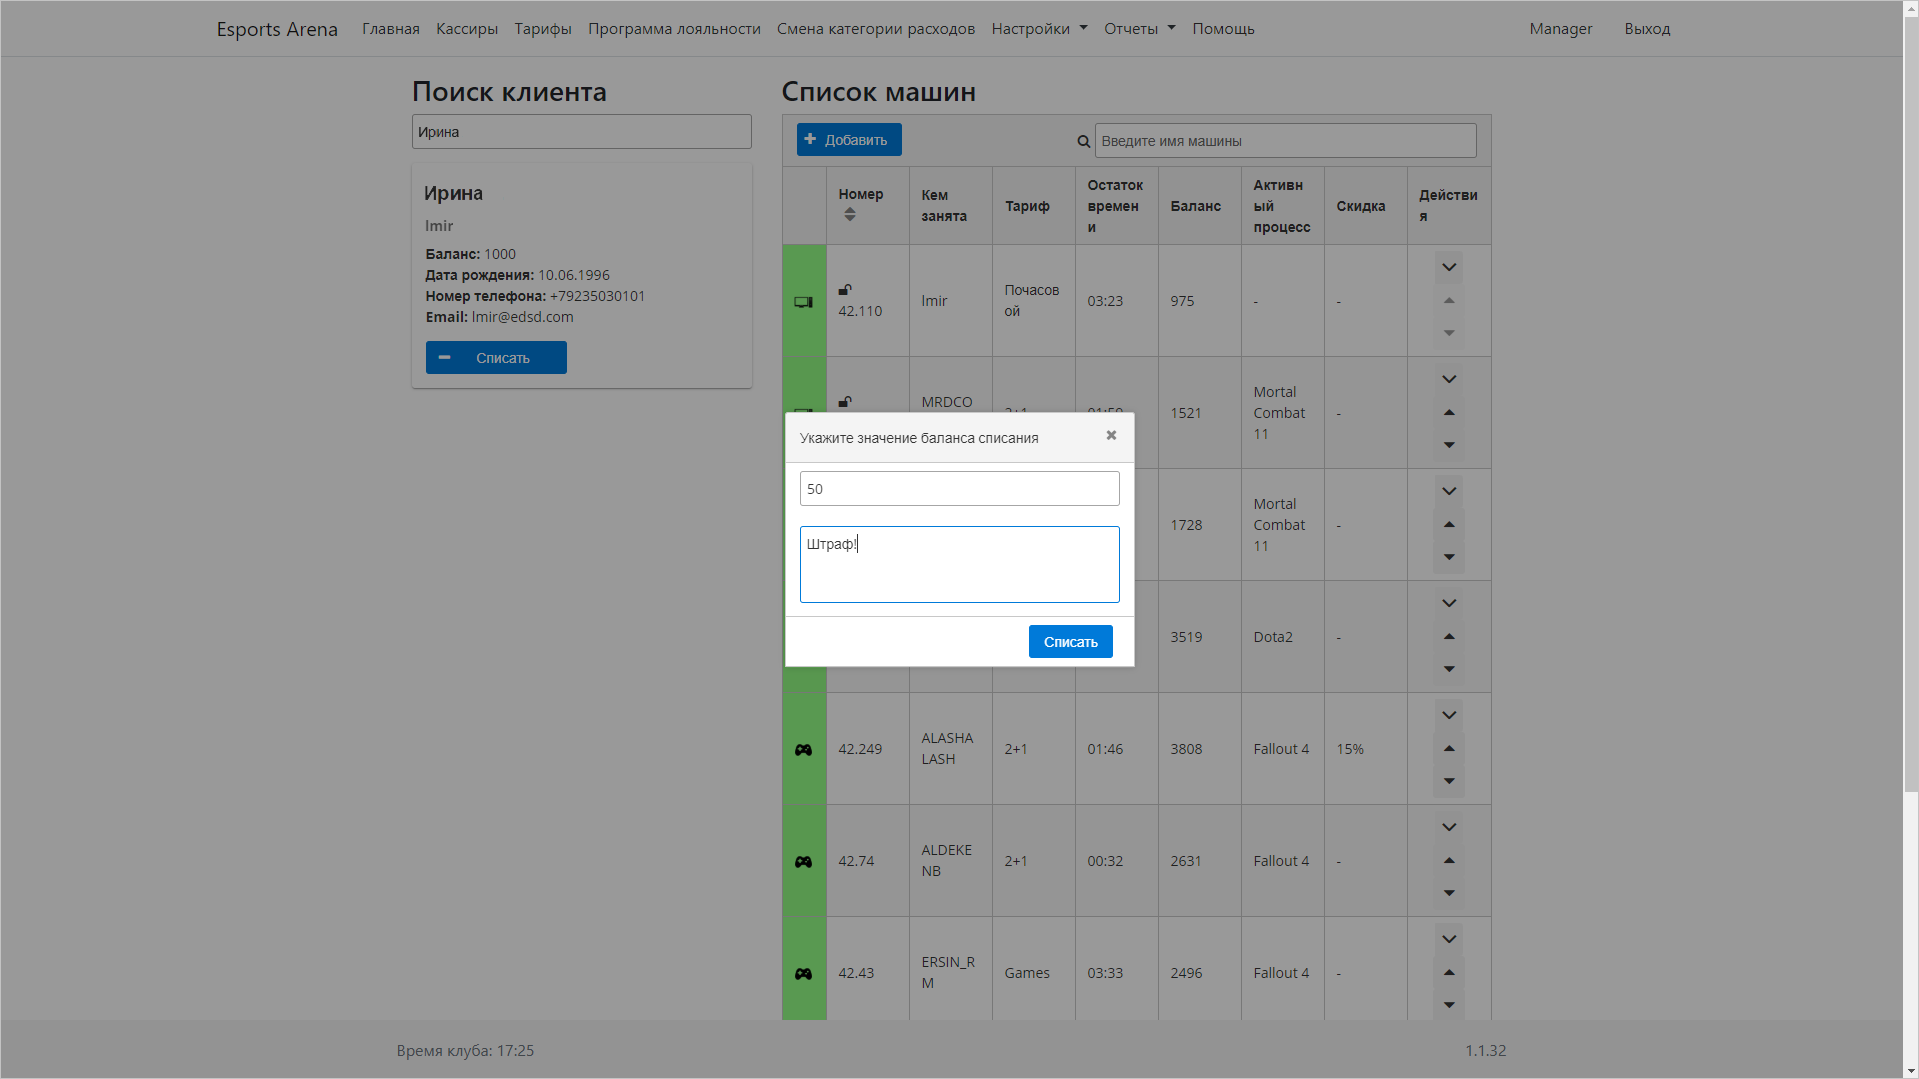Confirm write-off with the dialog's Списать button
Viewport: 1919px width, 1079px height.
[x=1070, y=642]
